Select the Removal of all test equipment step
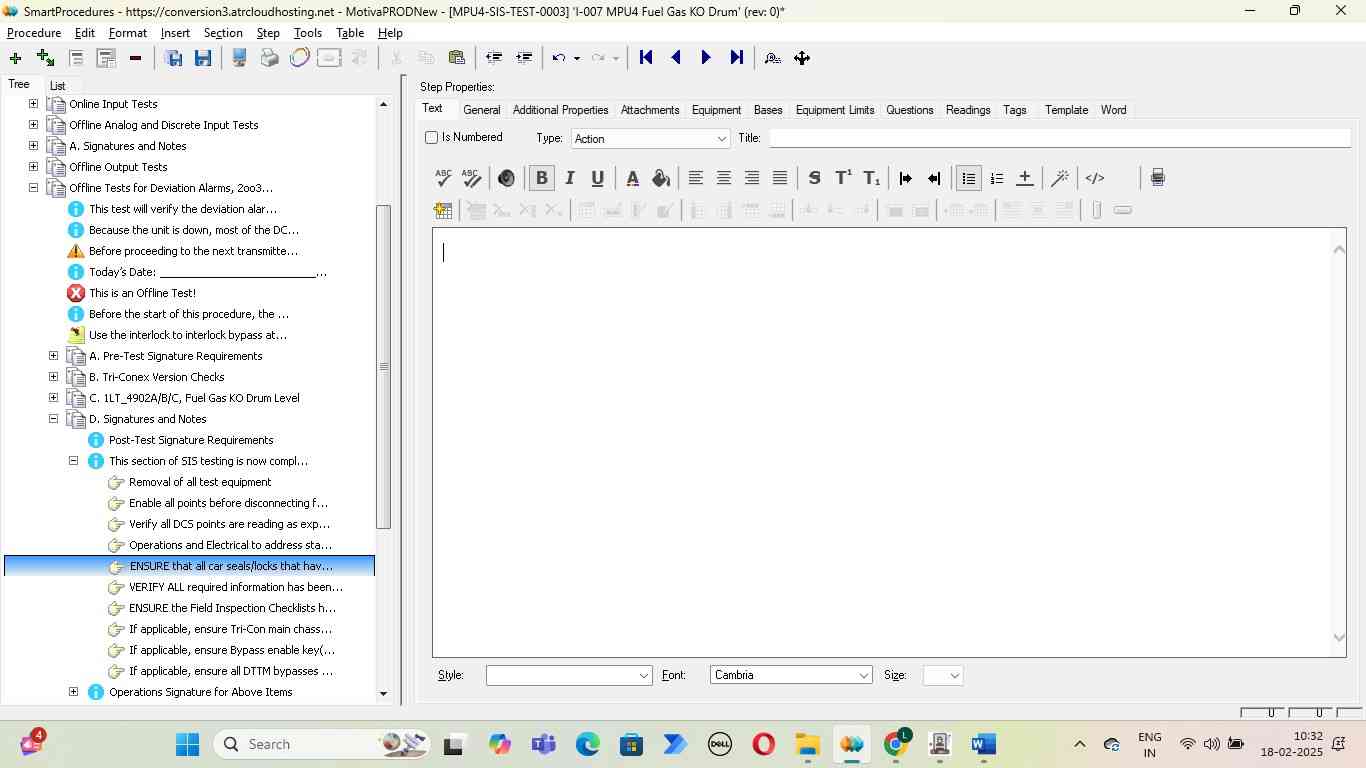This screenshot has height=768, width=1366. (200, 482)
